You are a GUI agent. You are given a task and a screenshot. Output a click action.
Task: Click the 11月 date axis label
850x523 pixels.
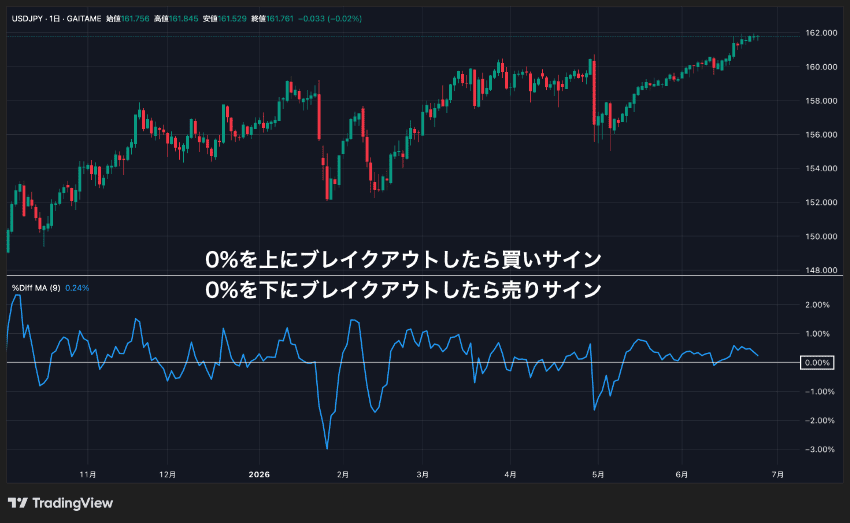coord(87,474)
